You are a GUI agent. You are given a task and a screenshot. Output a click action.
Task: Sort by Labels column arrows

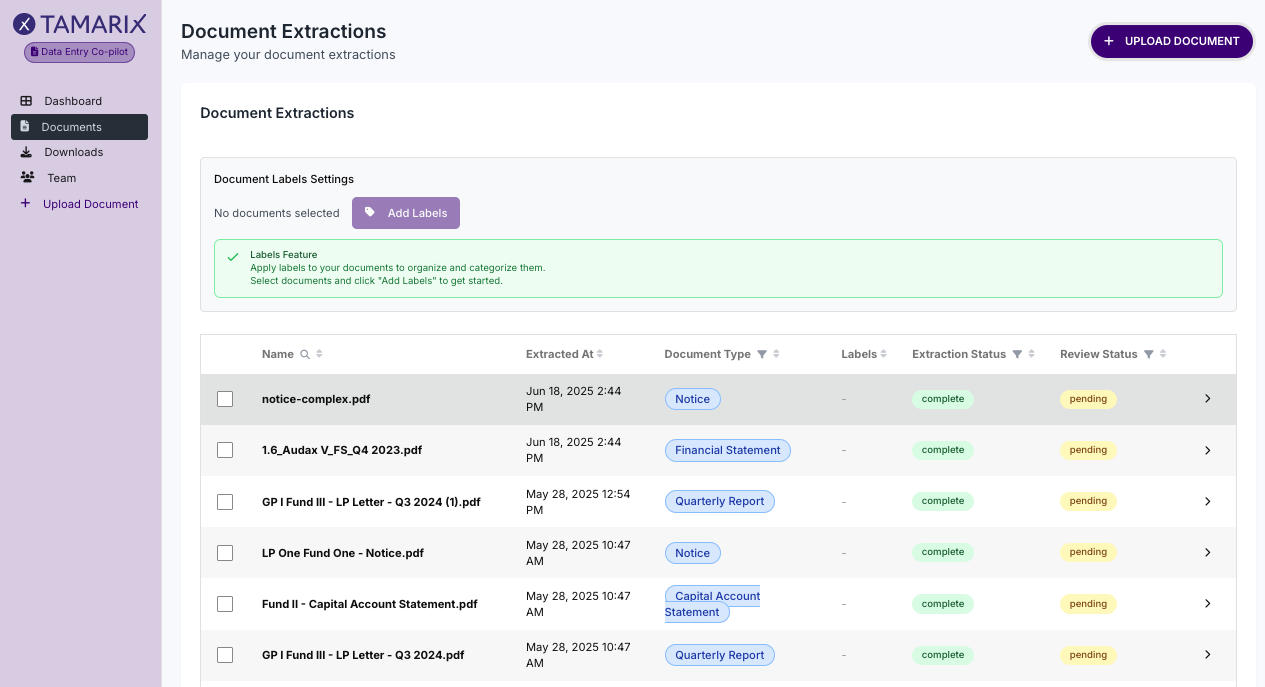click(884, 354)
